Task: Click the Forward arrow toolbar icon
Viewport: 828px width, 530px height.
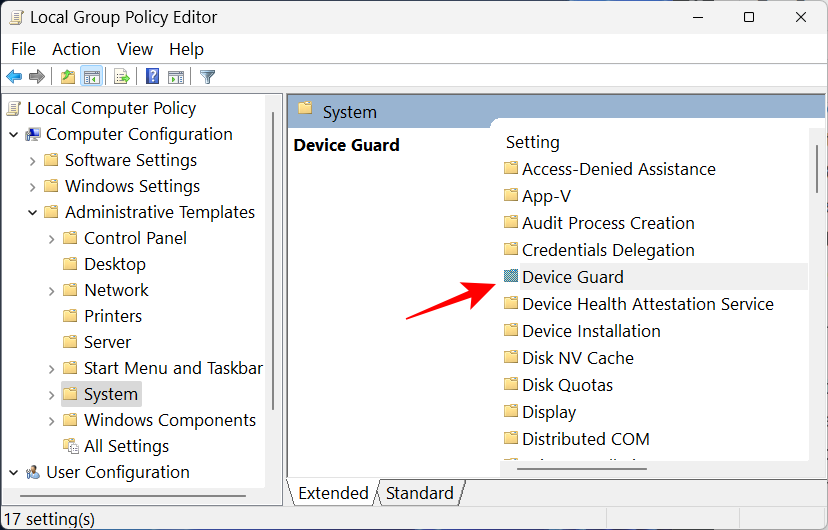Action: (37, 77)
